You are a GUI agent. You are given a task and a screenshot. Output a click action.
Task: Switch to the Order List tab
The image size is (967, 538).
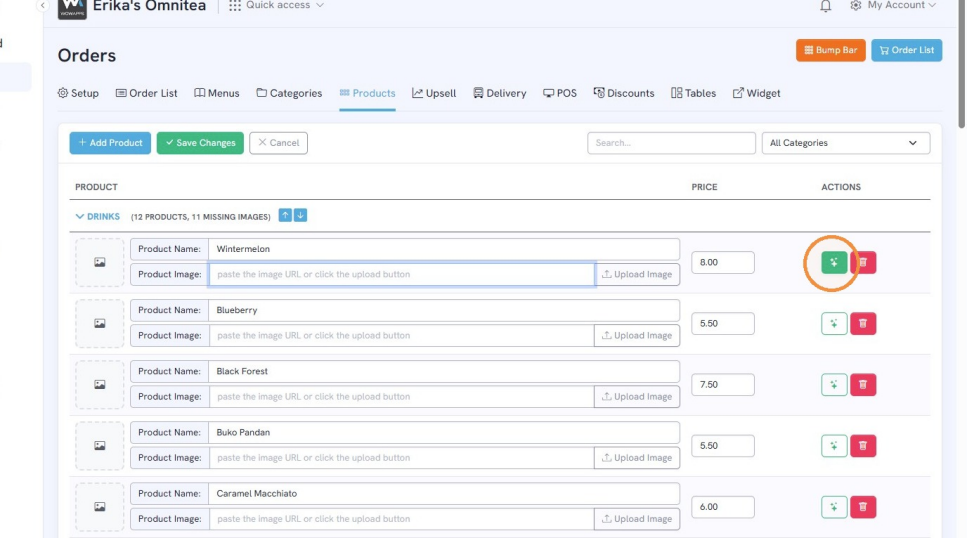pos(146,93)
